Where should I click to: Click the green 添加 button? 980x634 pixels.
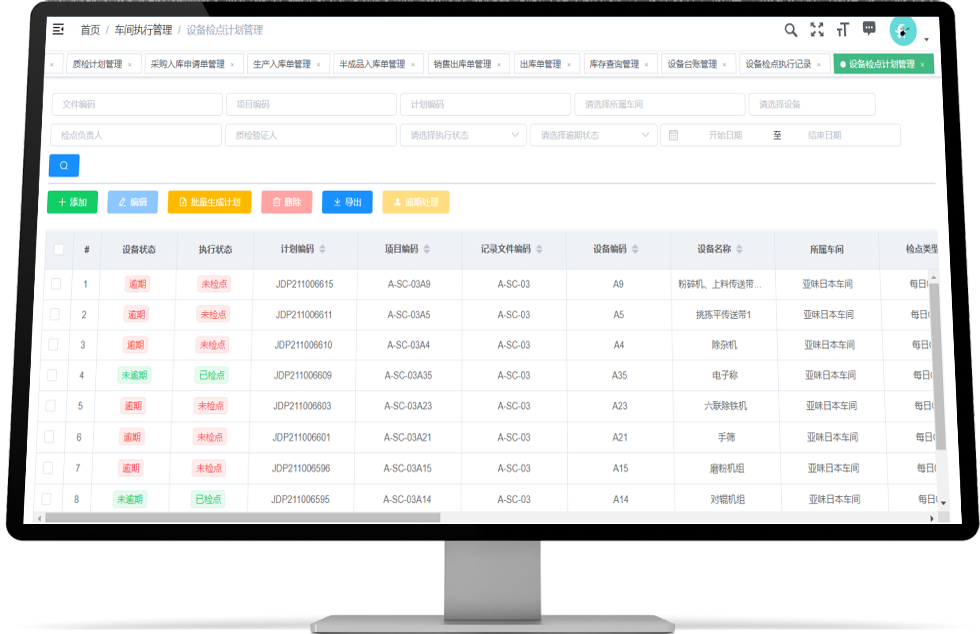tap(72, 202)
